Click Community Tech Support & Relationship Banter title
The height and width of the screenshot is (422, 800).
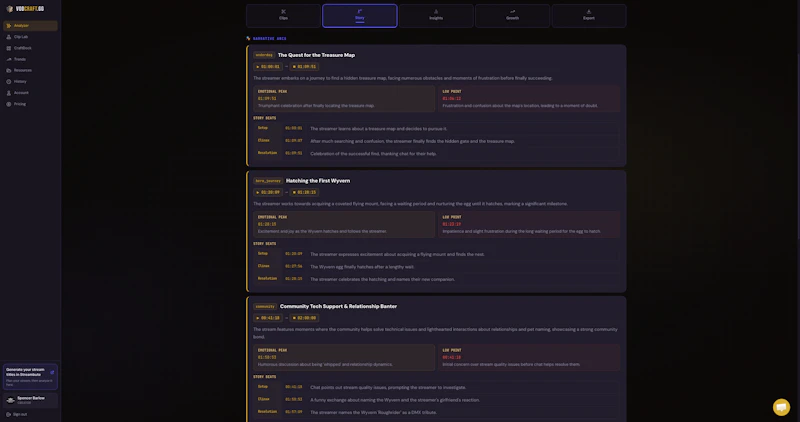pyautogui.click(x=338, y=307)
